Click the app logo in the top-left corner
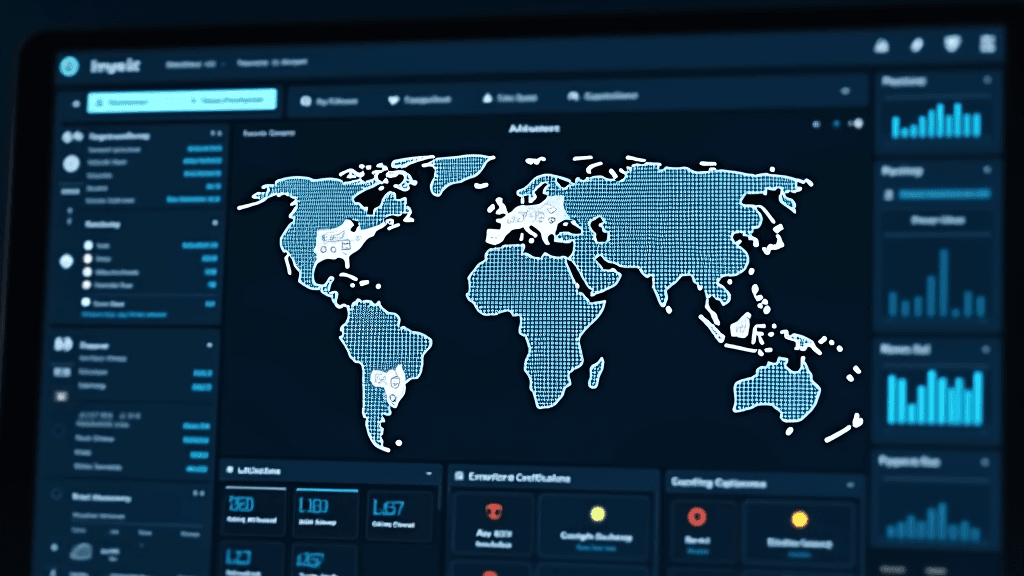This screenshot has width=1024, height=576. [68, 62]
